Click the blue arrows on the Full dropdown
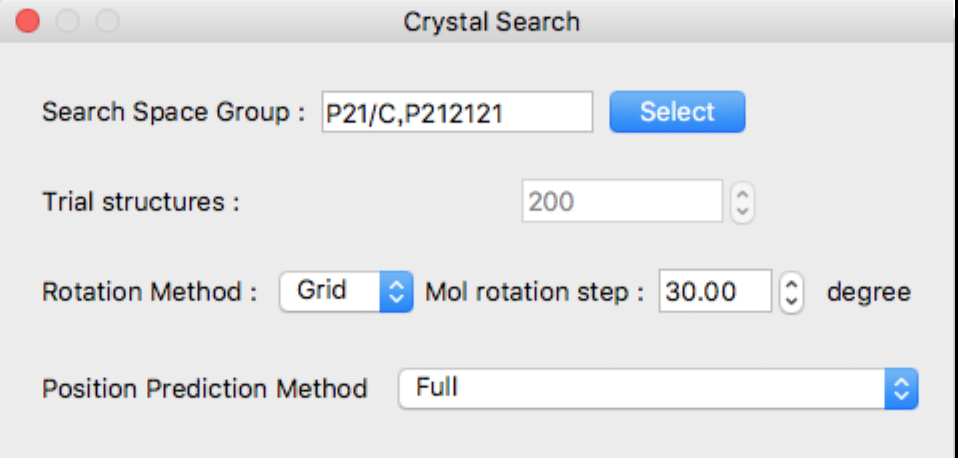The width and height of the screenshot is (958, 458). pyautogui.click(x=901, y=388)
